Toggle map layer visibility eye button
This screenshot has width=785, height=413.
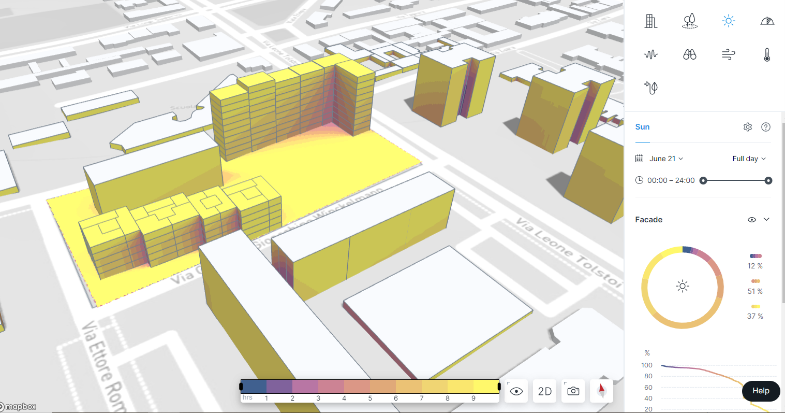tap(517, 391)
